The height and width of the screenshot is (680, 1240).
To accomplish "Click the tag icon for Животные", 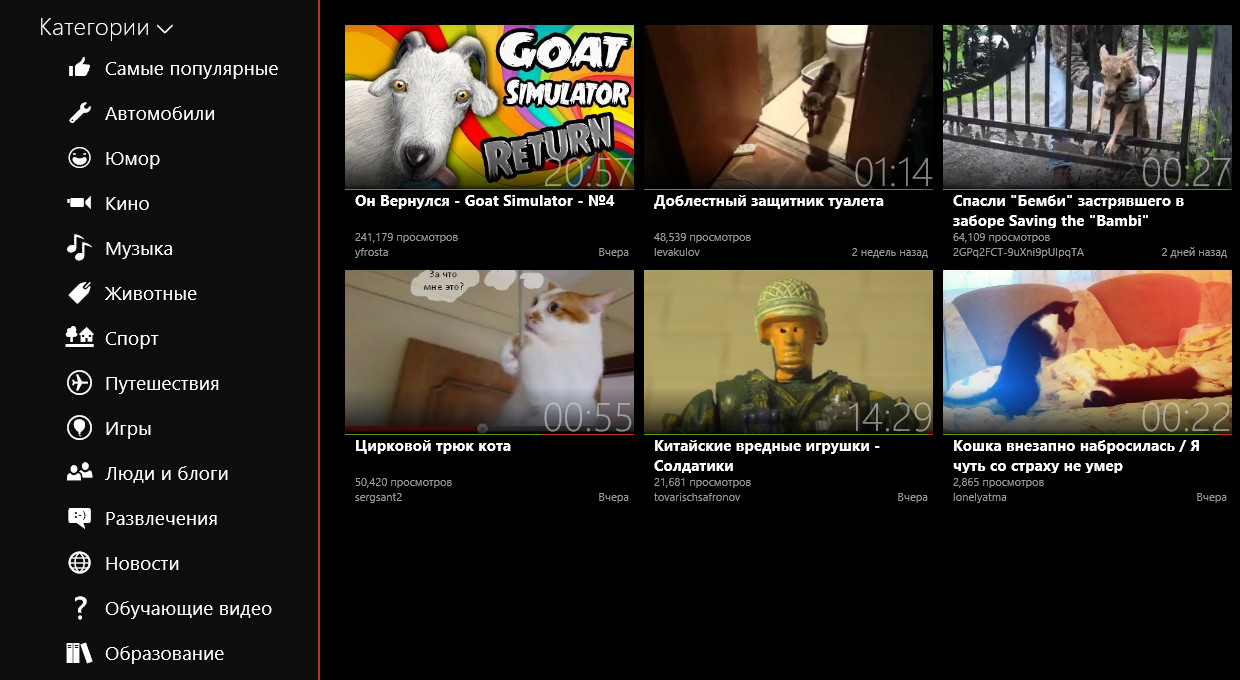I will (79, 293).
